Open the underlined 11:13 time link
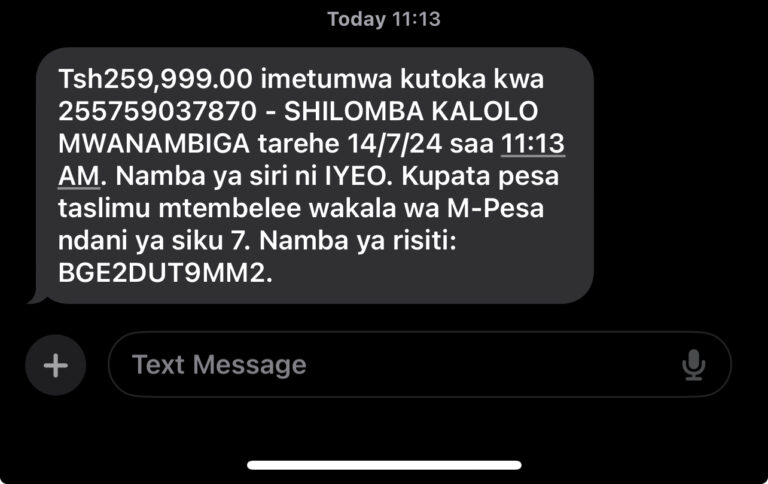Image resolution: width=768 pixels, height=484 pixels. point(533,144)
